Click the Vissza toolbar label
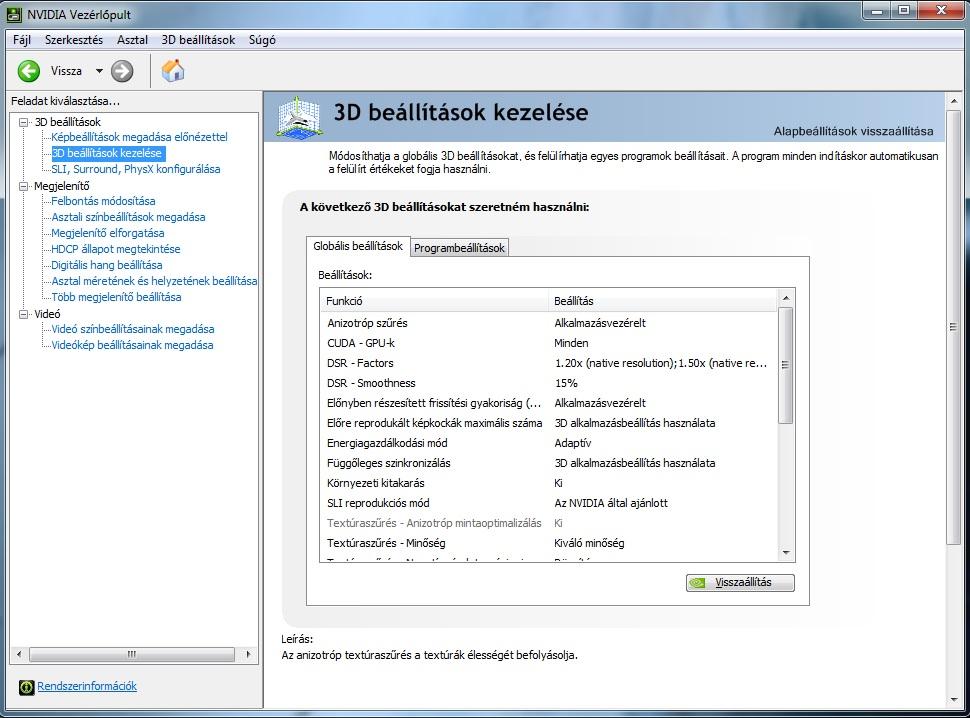 coord(66,71)
